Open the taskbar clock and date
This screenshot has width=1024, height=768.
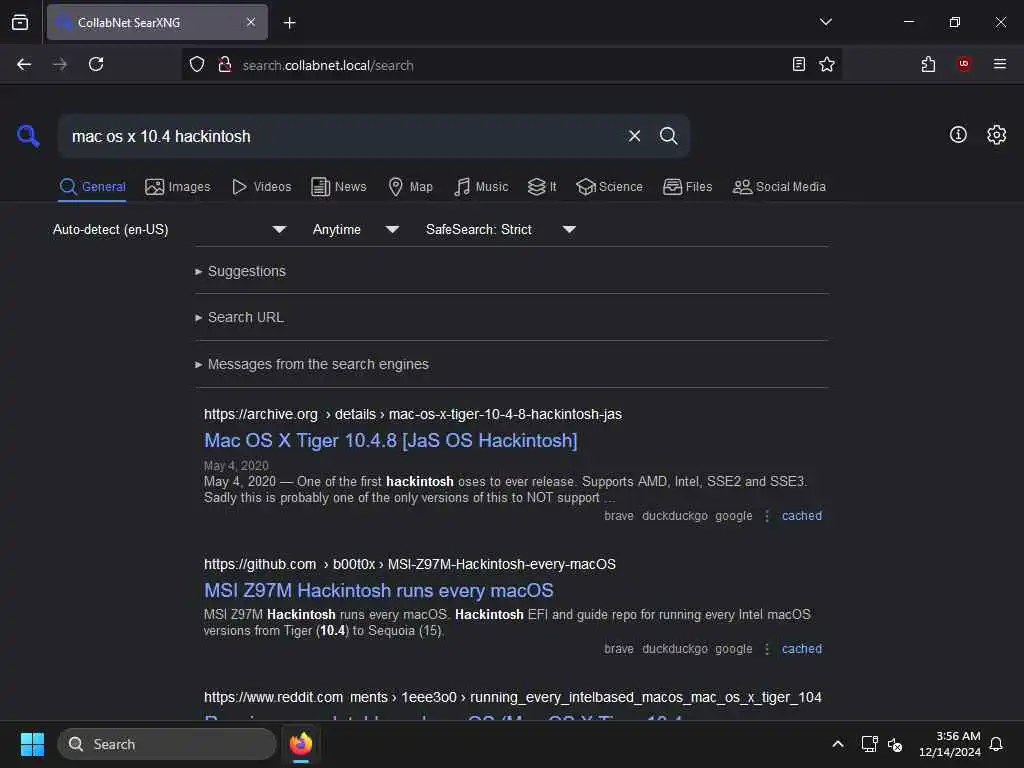[950, 744]
